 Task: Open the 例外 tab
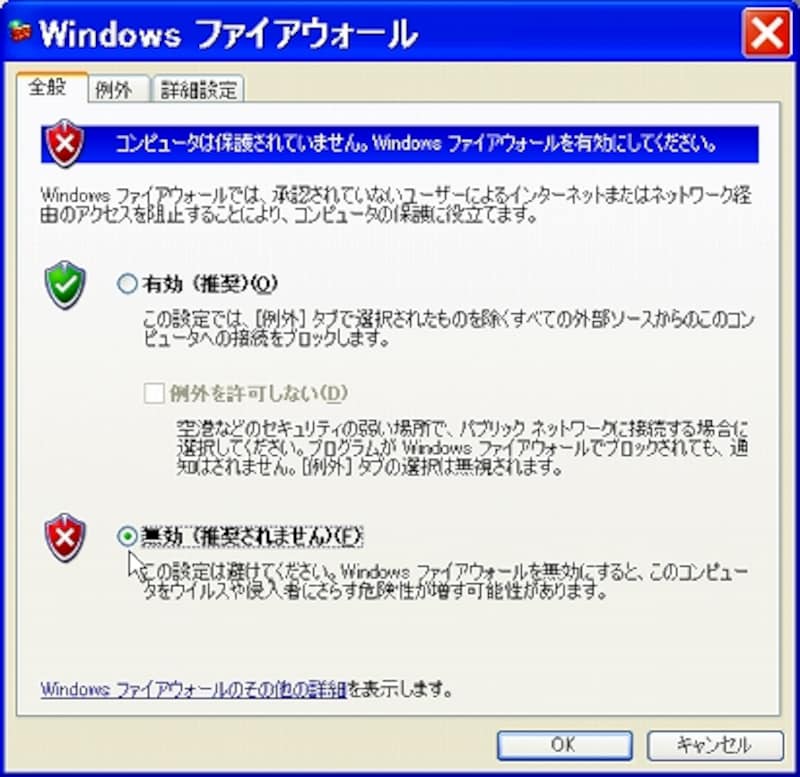tap(114, 90)
